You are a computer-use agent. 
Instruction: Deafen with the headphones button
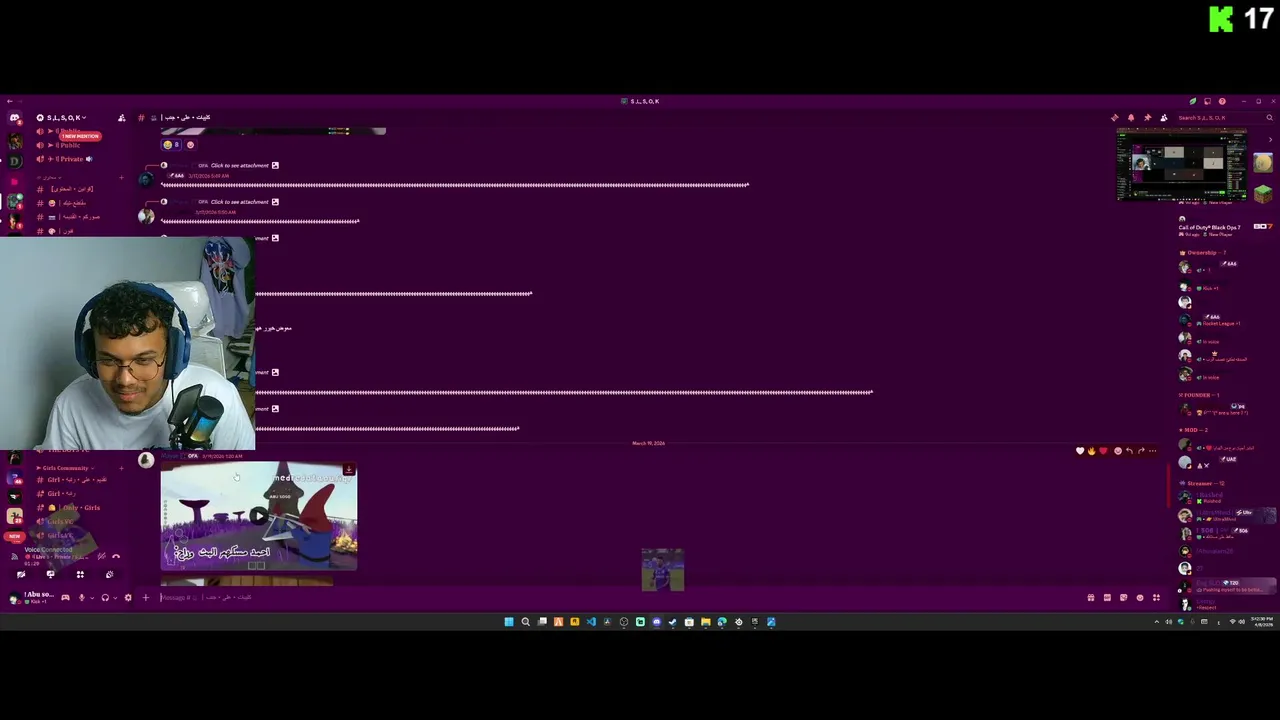click(x=105, y=598)
